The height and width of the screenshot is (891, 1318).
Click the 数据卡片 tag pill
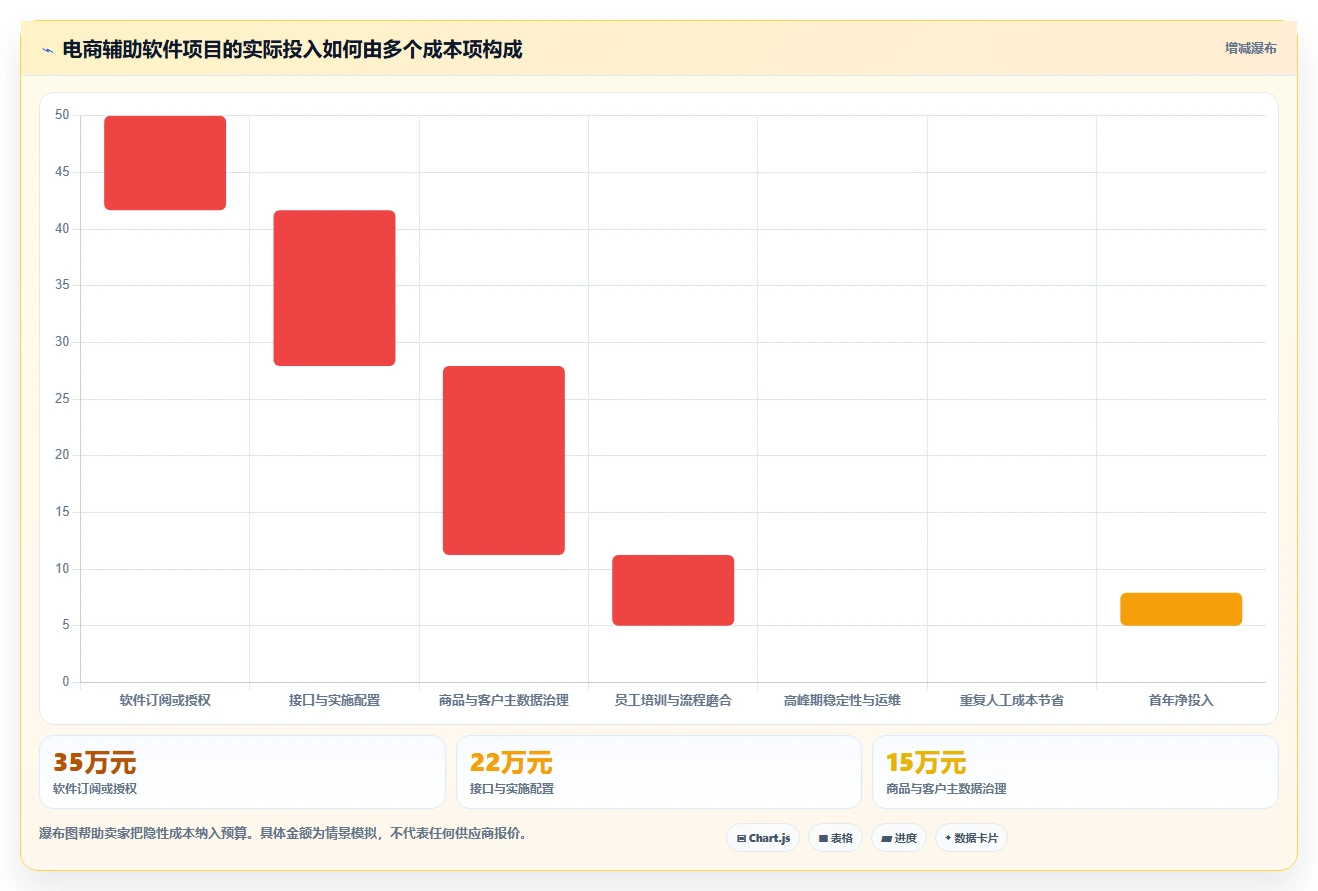pos(971,838)
